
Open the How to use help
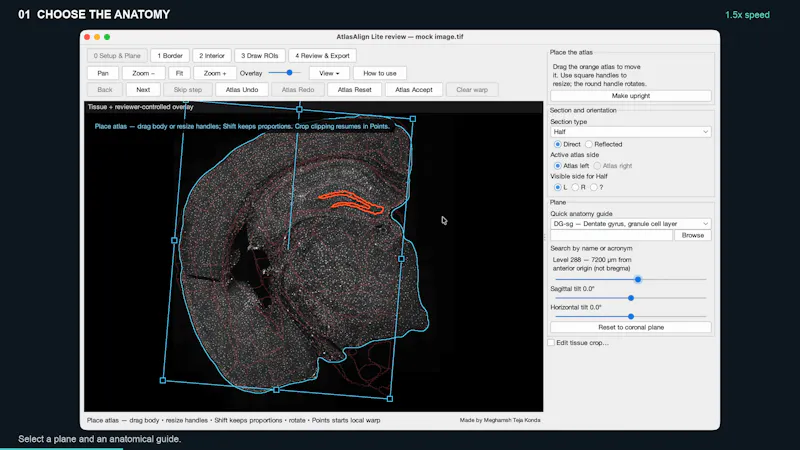tap(380, 73)
